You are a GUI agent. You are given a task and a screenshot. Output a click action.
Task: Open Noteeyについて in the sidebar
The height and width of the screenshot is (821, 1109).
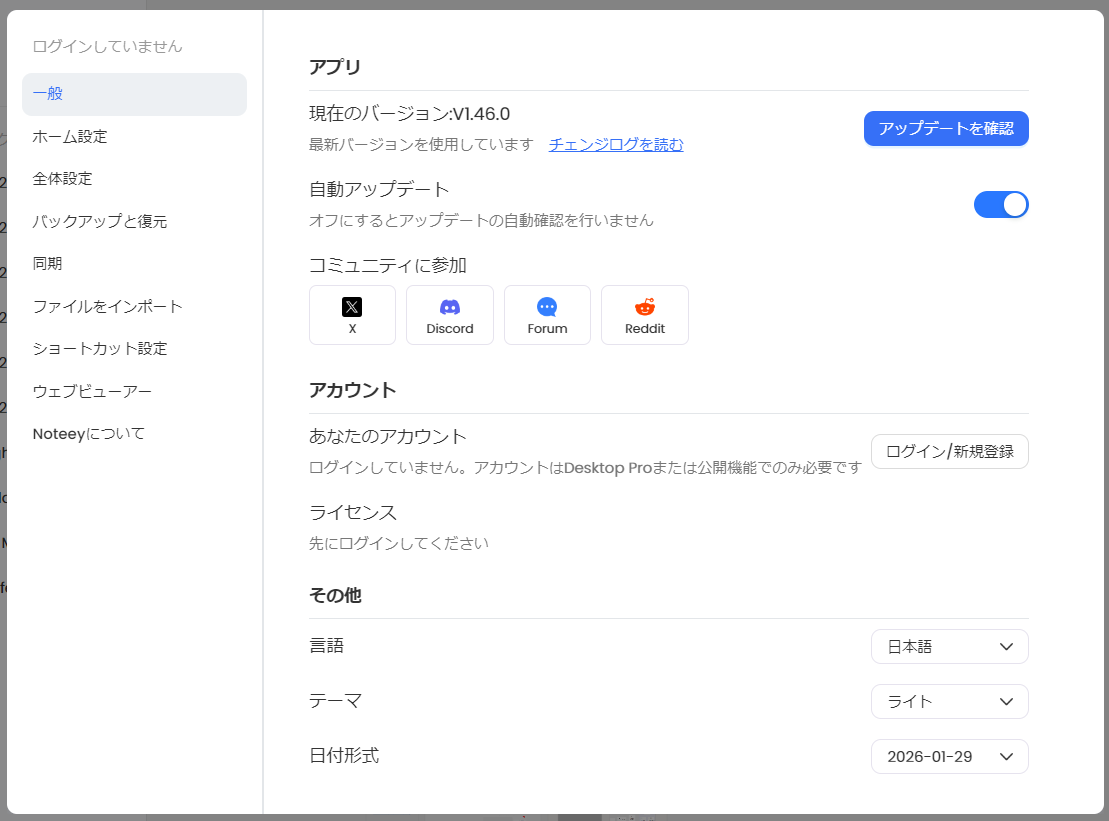click(134, 433)
